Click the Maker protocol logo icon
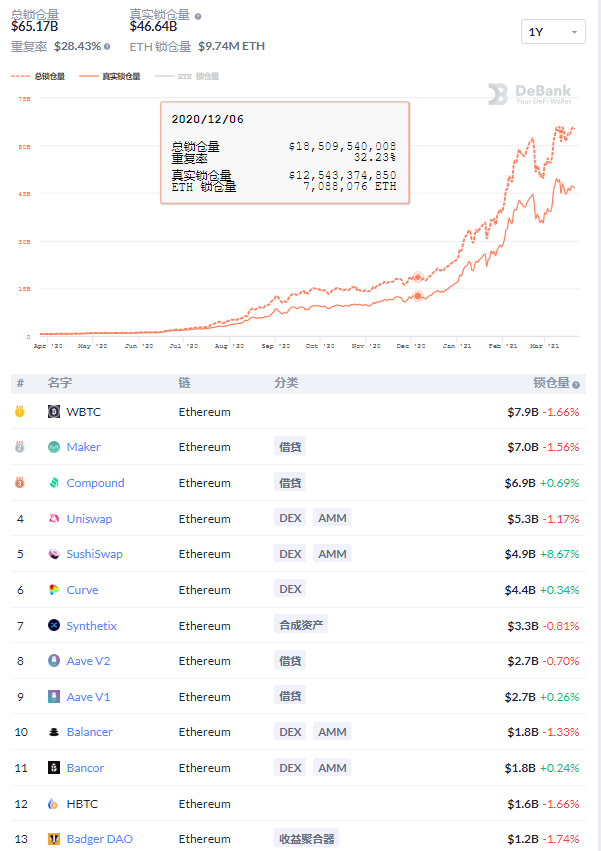 pyautogui.click(x=54, y=447)
